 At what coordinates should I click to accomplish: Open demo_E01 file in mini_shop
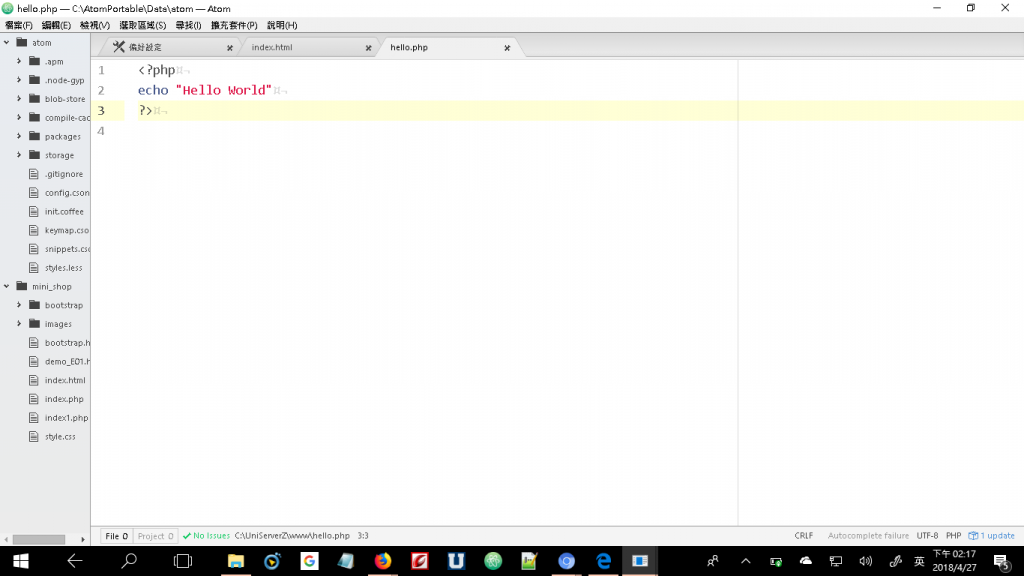[67, 361]
